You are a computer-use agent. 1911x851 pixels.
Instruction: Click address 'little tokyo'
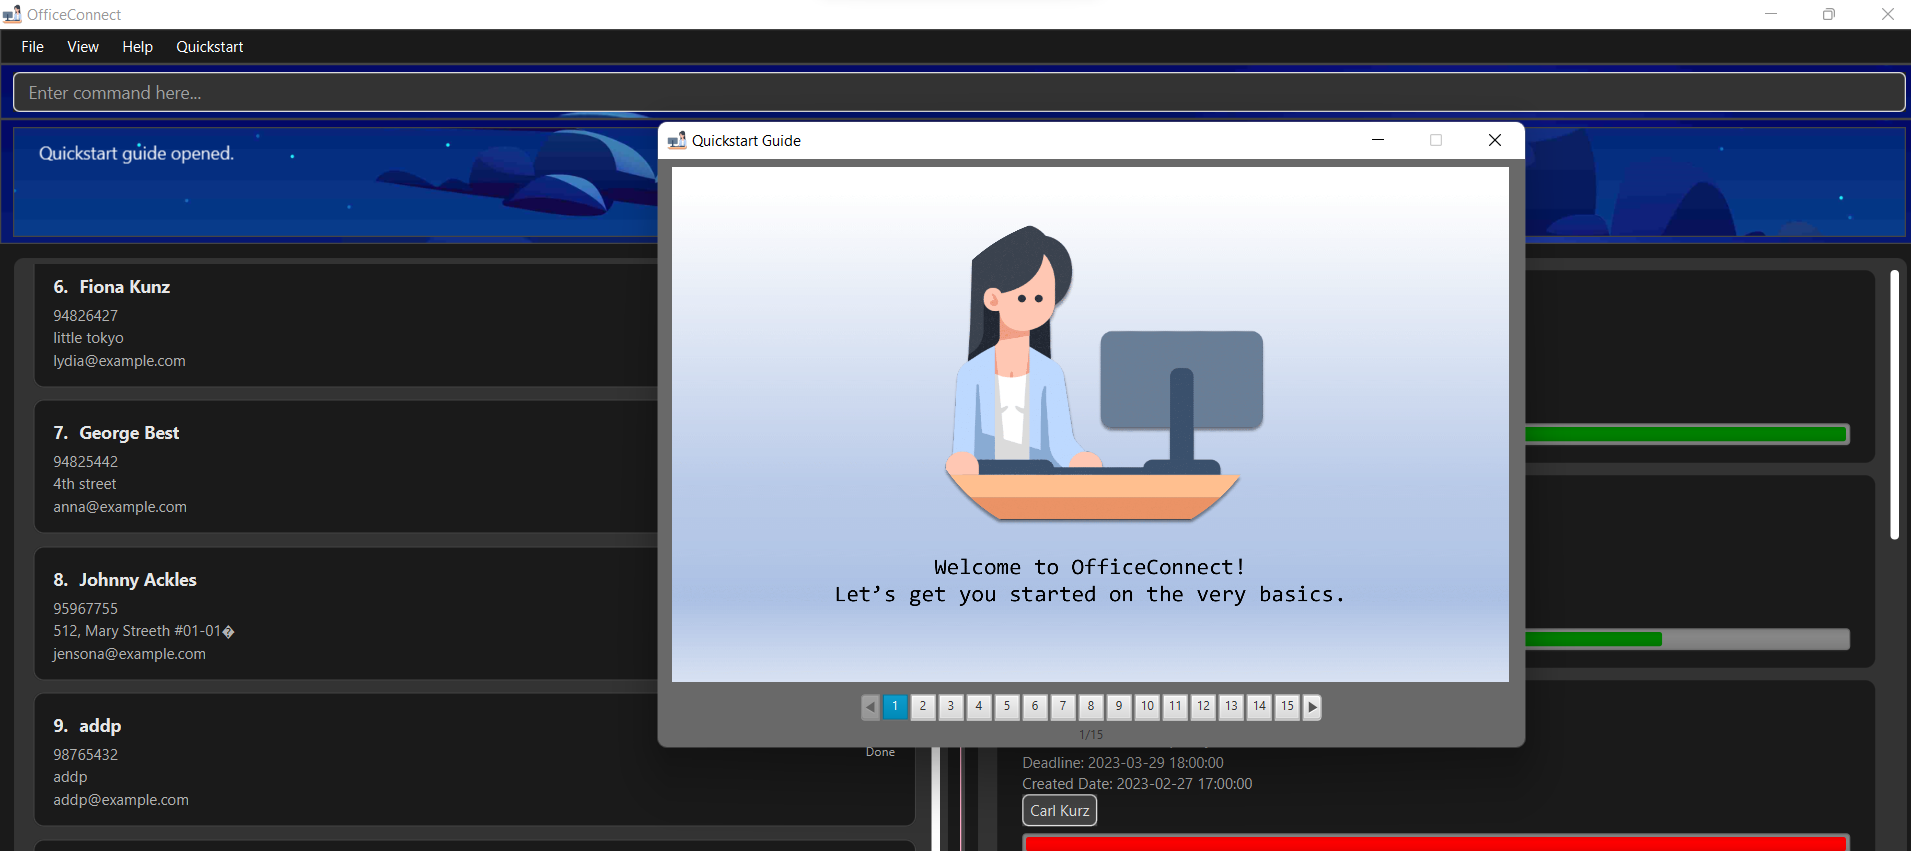coord(88,338)
